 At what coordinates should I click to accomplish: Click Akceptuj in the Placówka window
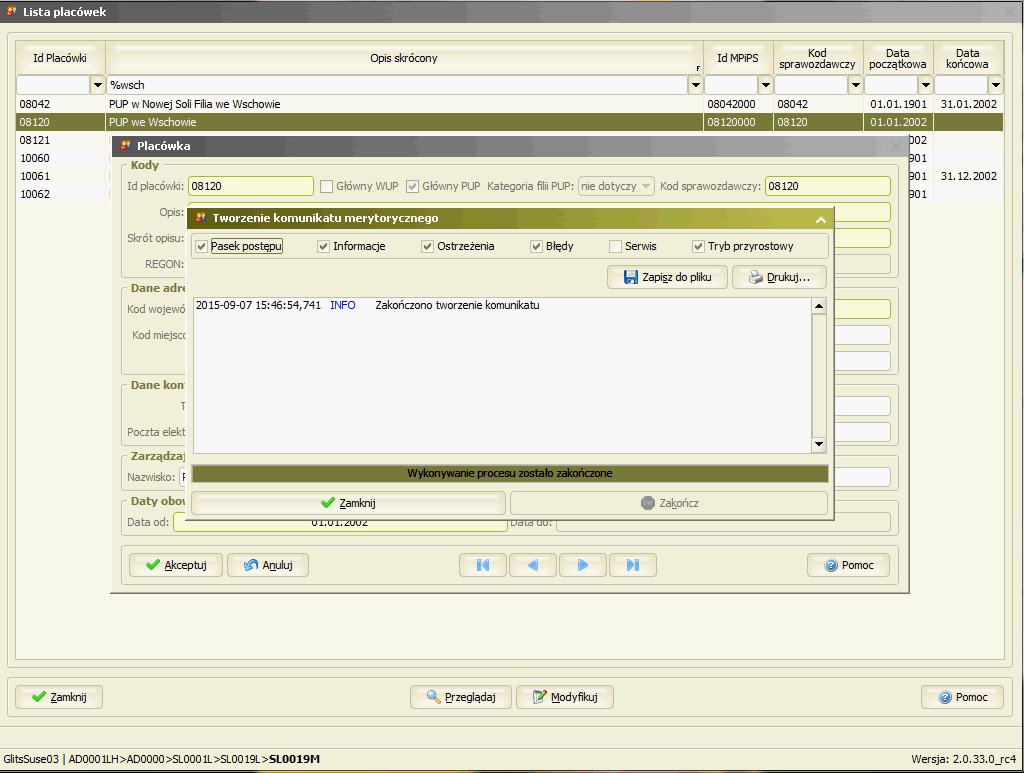[176, 565]
